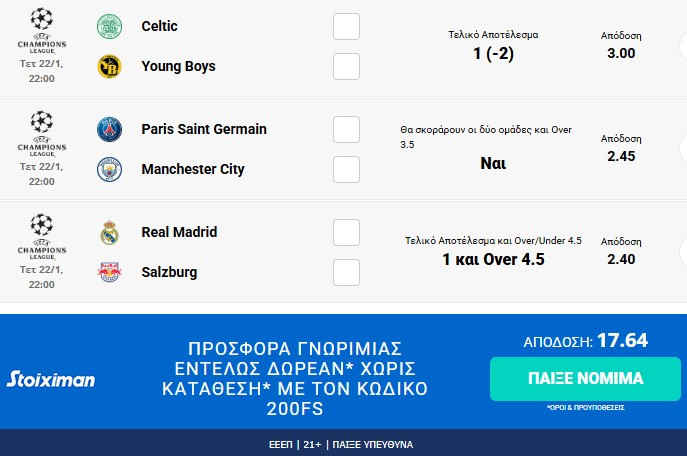Click the Champions League logo beside Celtic
Image resolution: width=687 pixels, height=456 pixels.
click(x=42, y=29)
